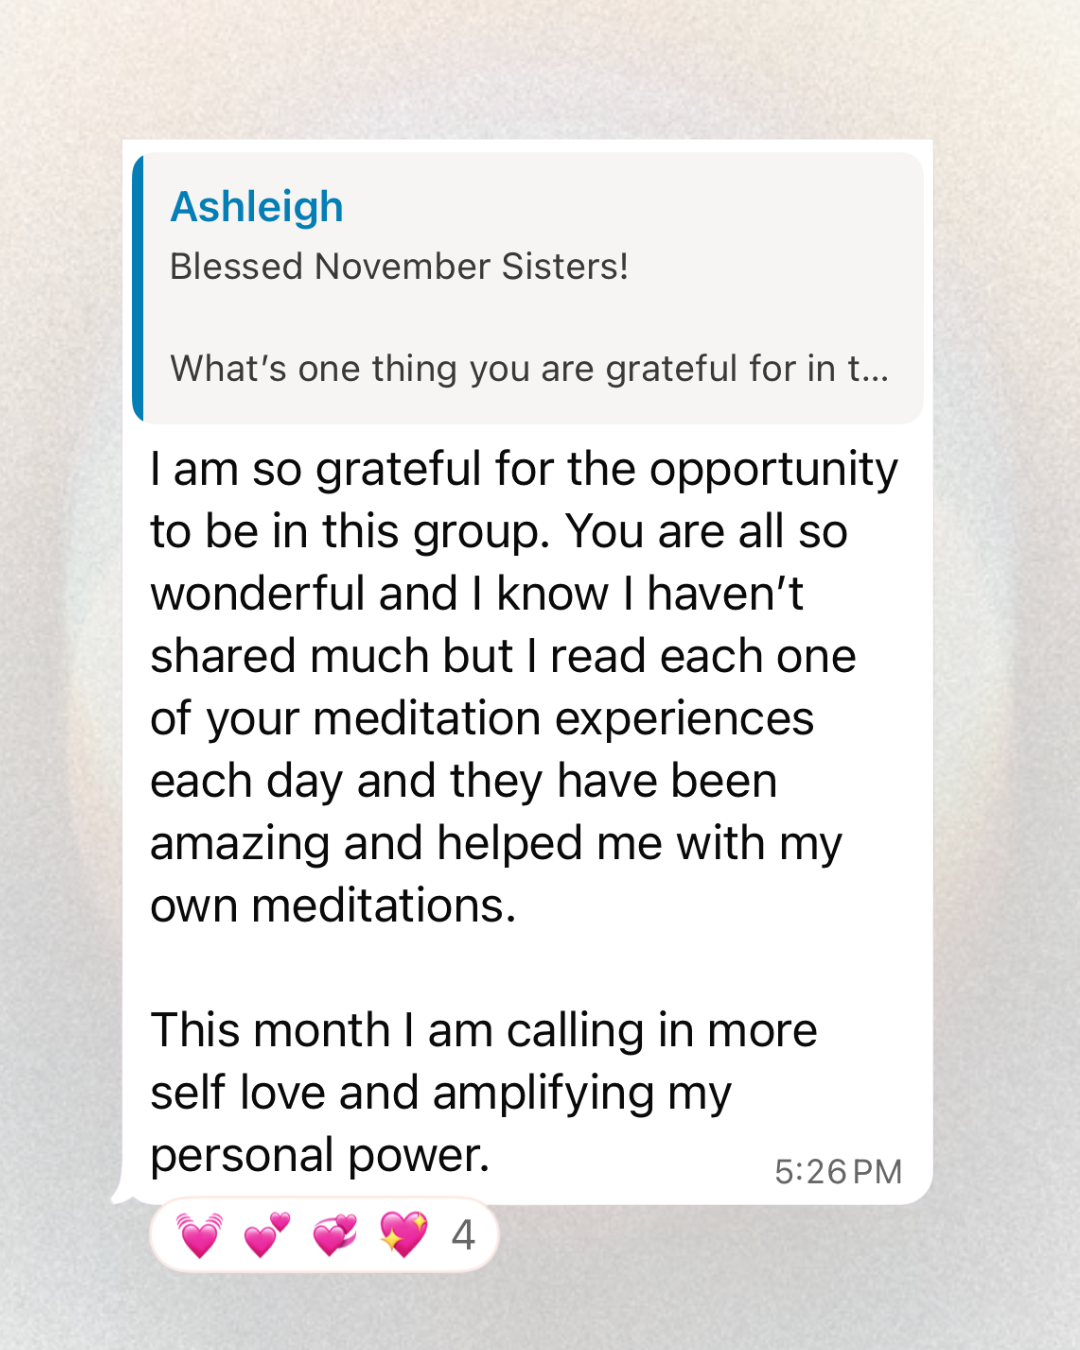This screenshot has width=1080, height=1350.
Task: Click the line 'each day and they have been'
Action: point(463,781)
